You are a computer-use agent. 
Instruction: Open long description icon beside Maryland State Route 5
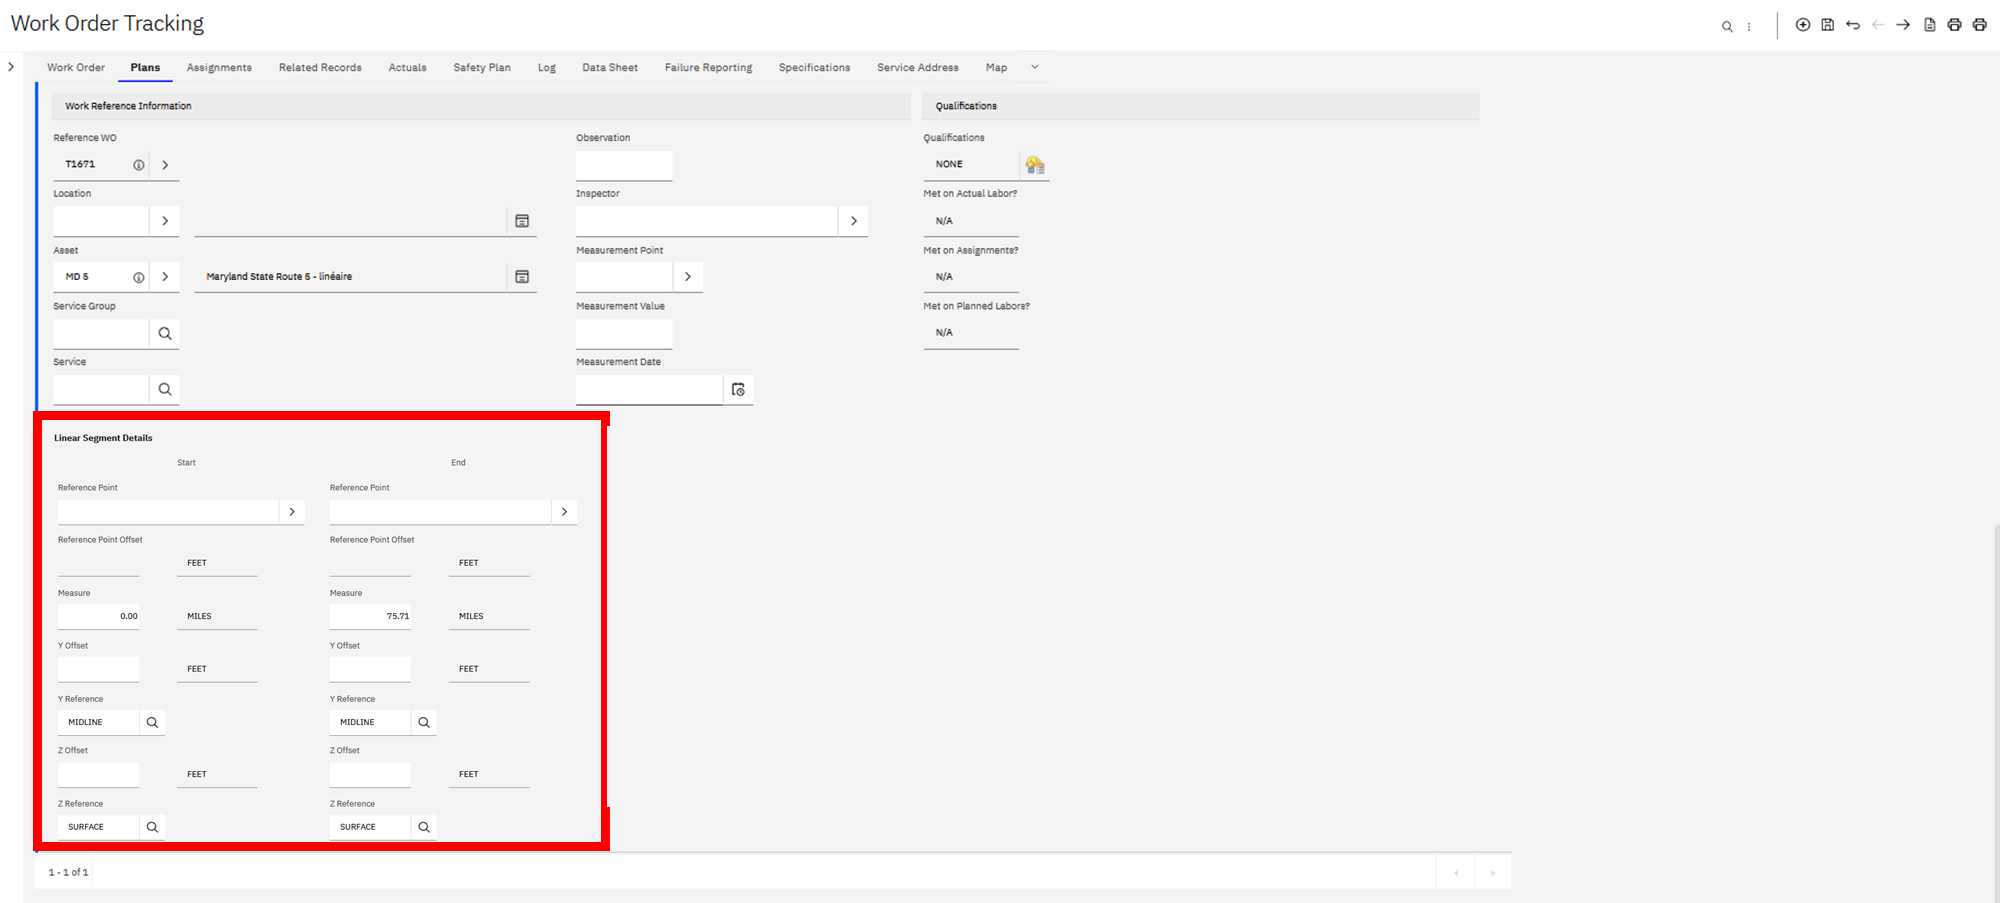pos(522,277)
